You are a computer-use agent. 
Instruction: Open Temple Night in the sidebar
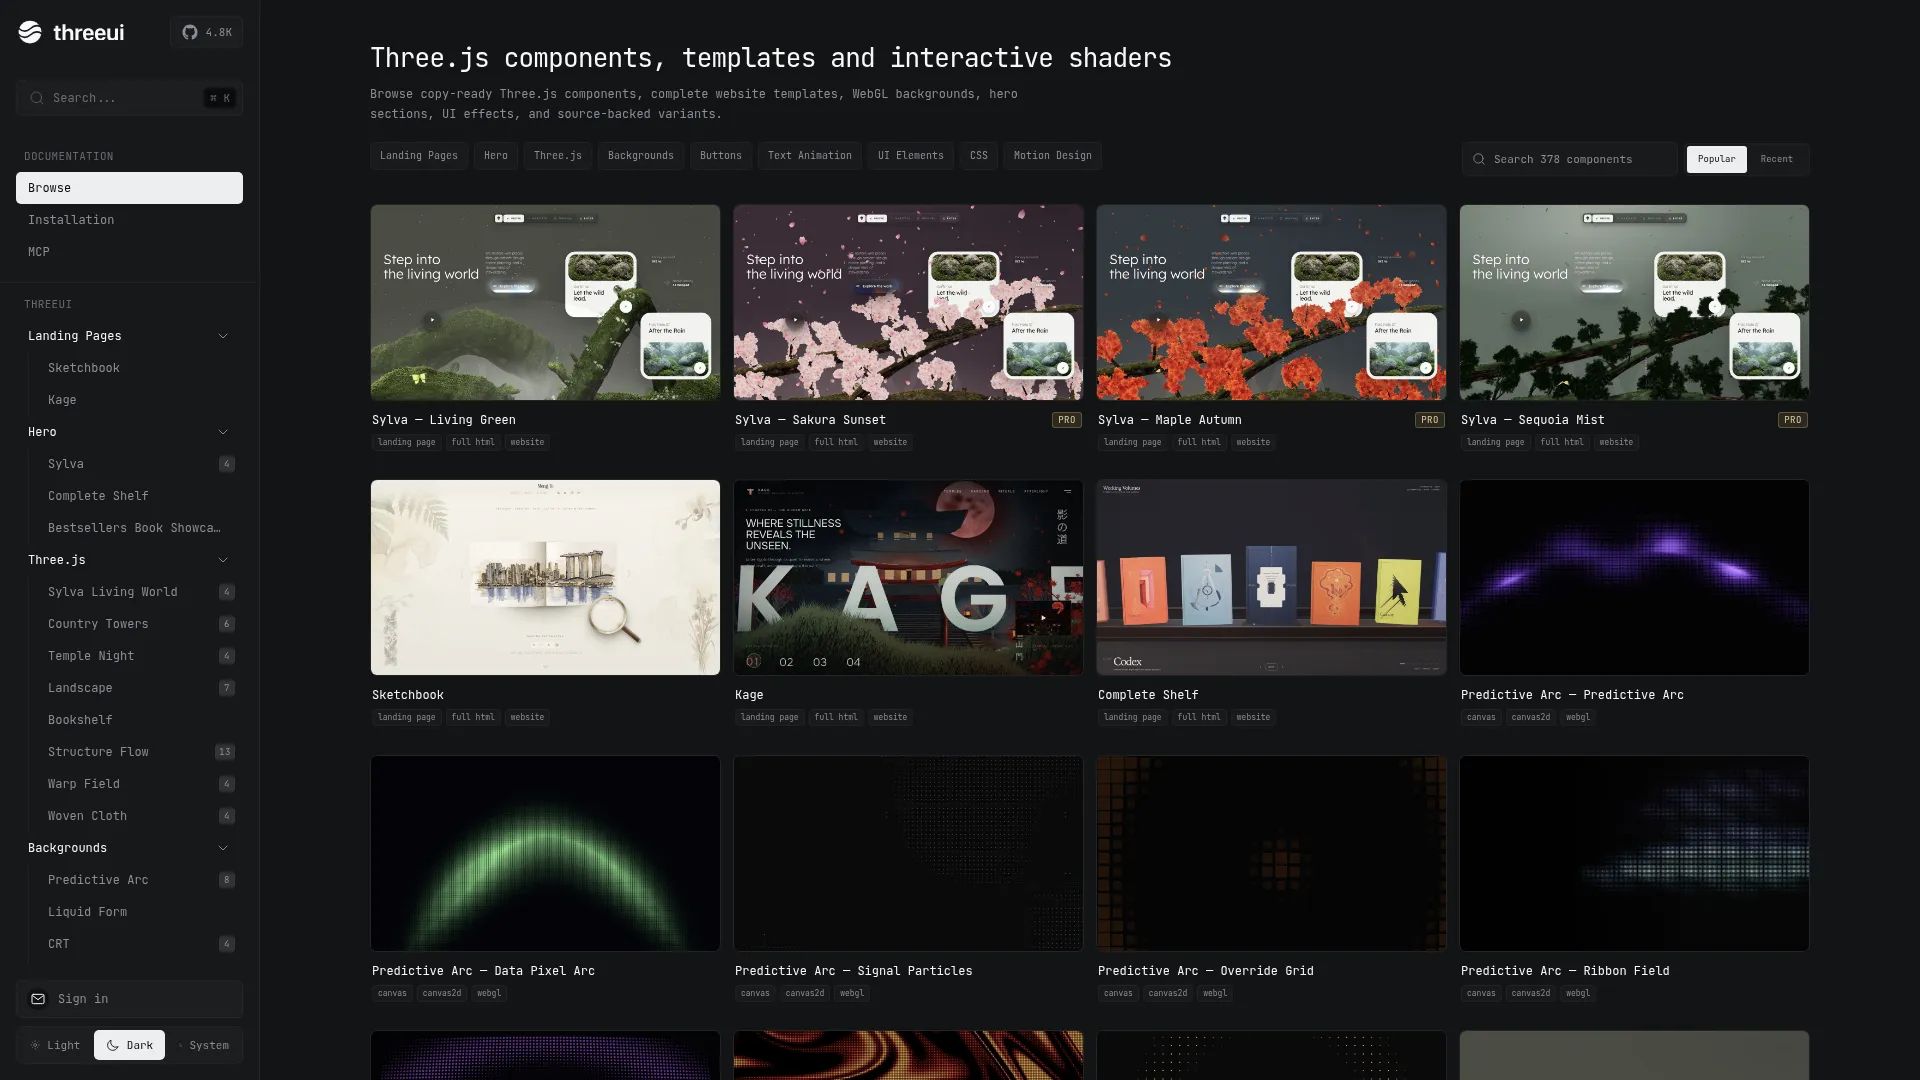(91, 656)
